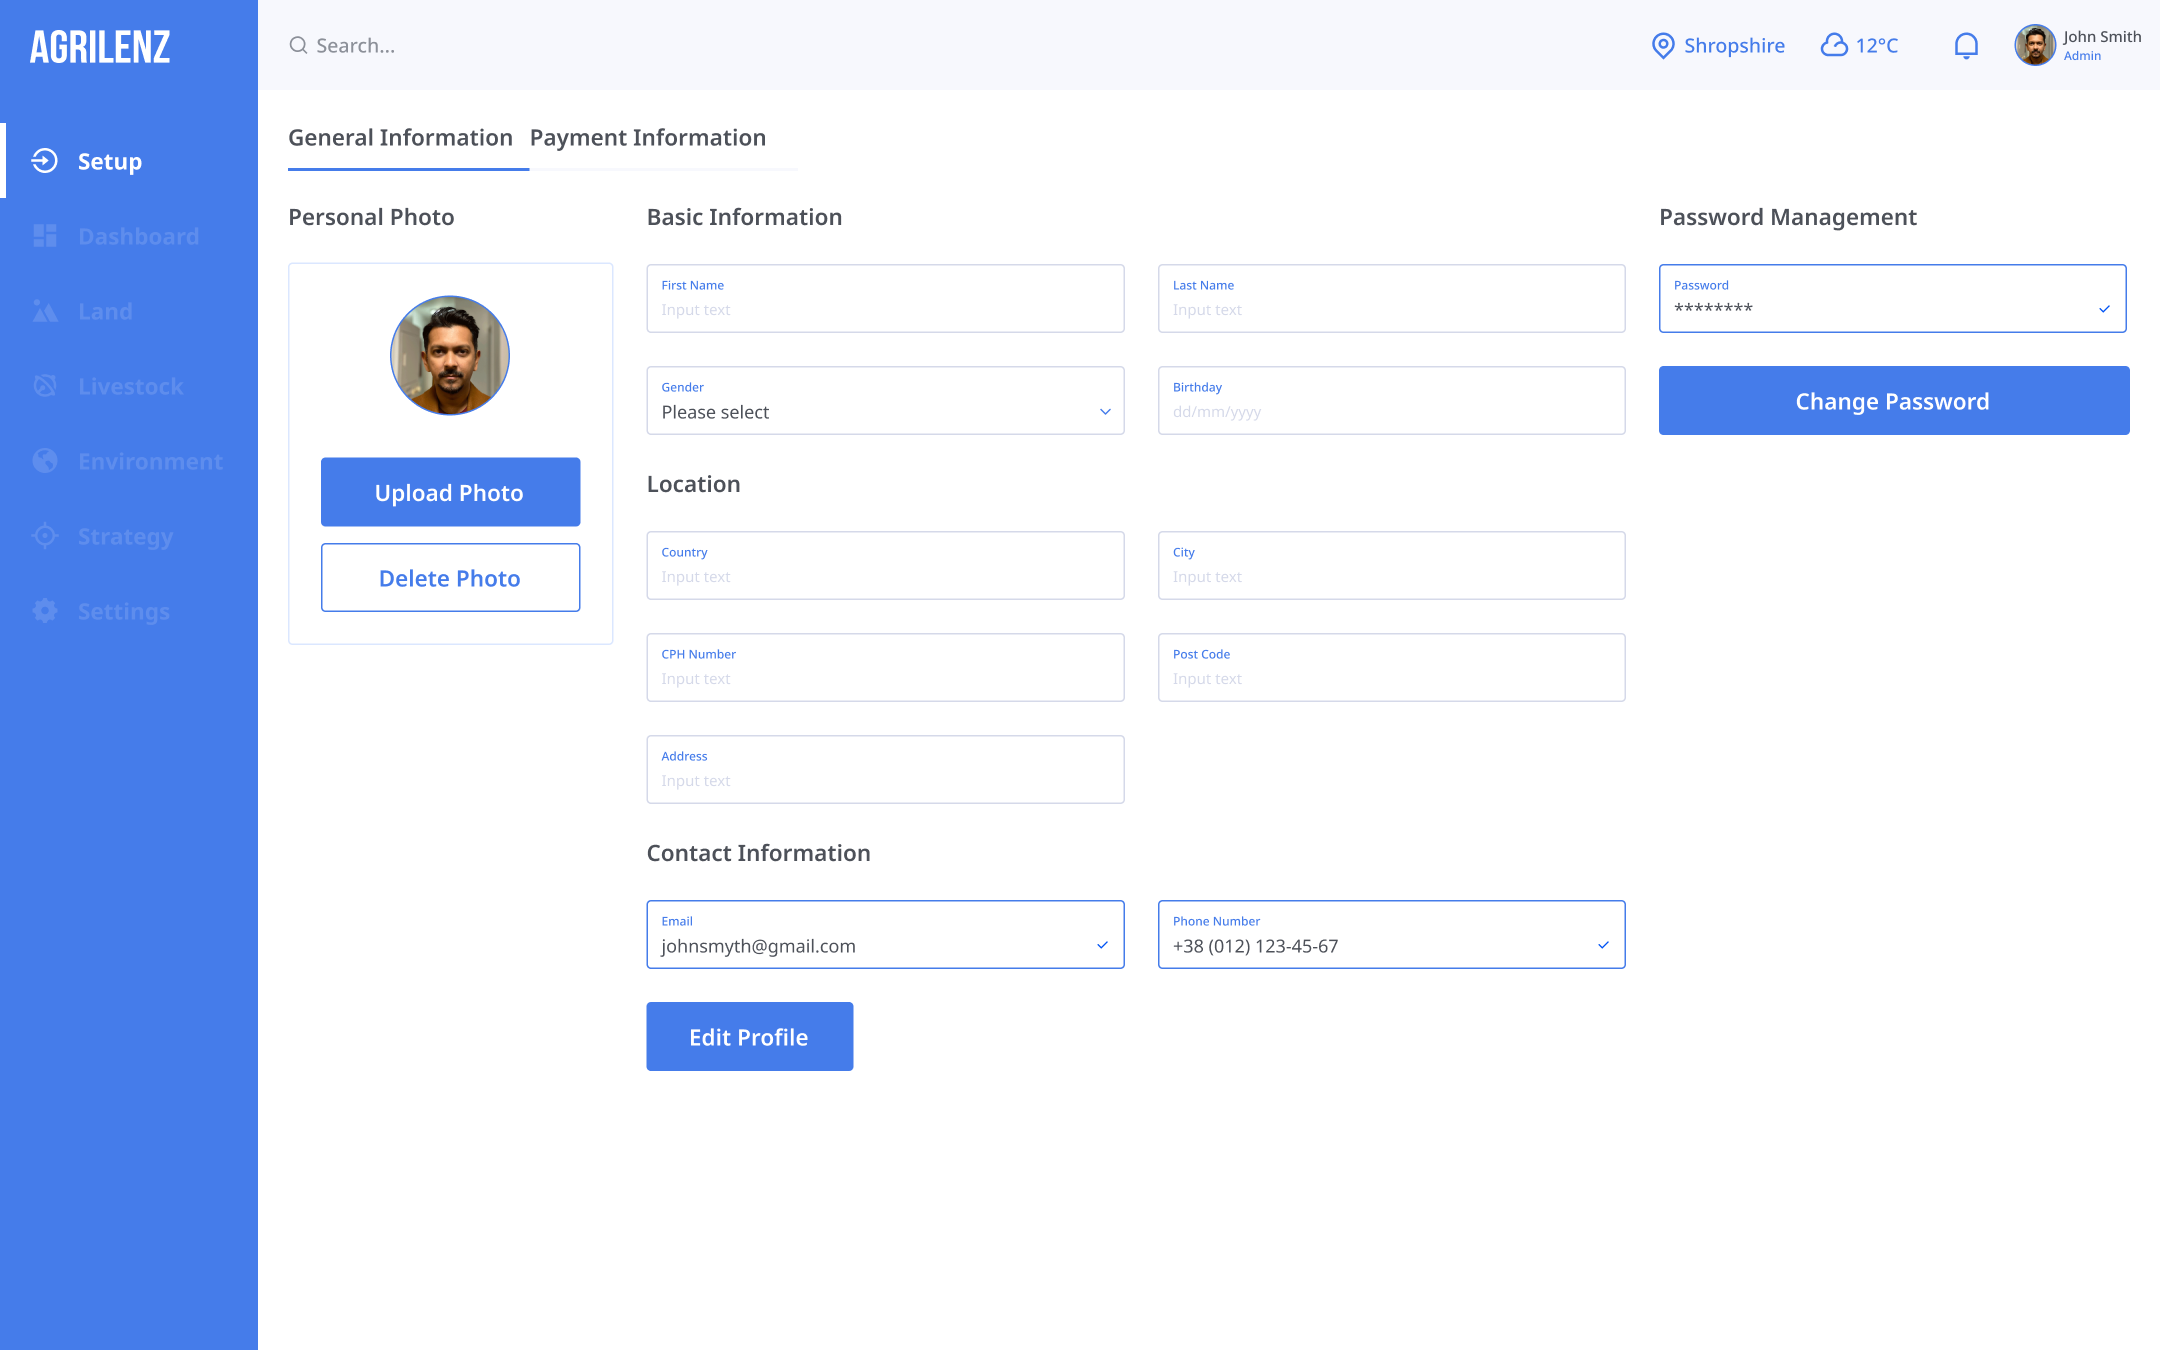Click the Land mountains icon

[45, 311]
